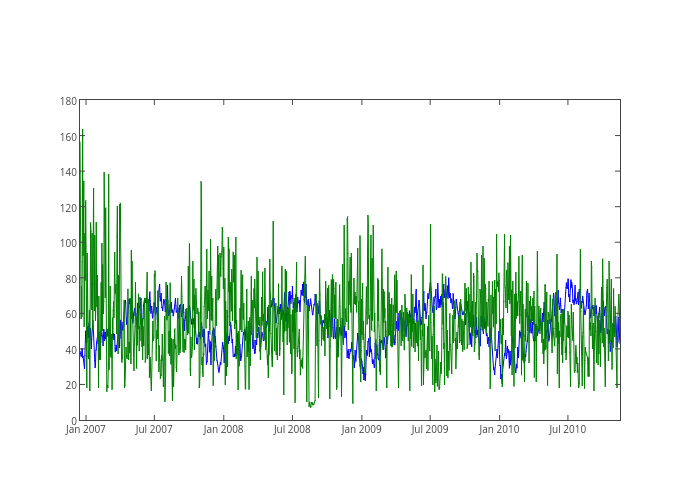This screenshot has width=700, height=500.
Task: Click the y-axis label 20
Action: click(x=70, y=385)
